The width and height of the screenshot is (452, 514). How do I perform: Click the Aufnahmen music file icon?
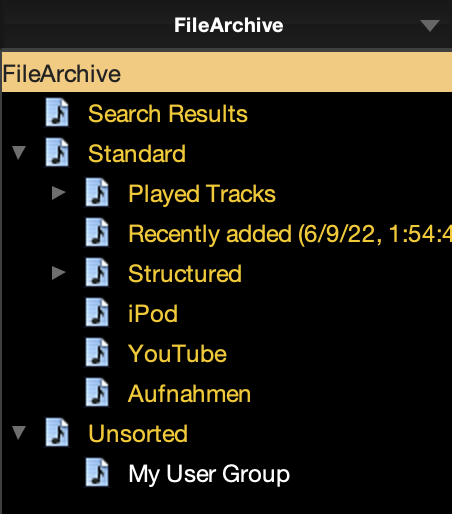coord(97,393)
